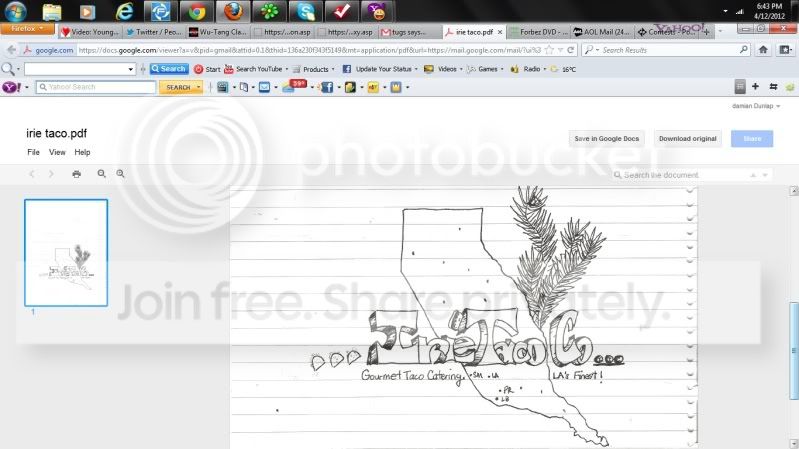
Task: Open the orange Firefox menu dropdown
Action: [x=28, y=29]
